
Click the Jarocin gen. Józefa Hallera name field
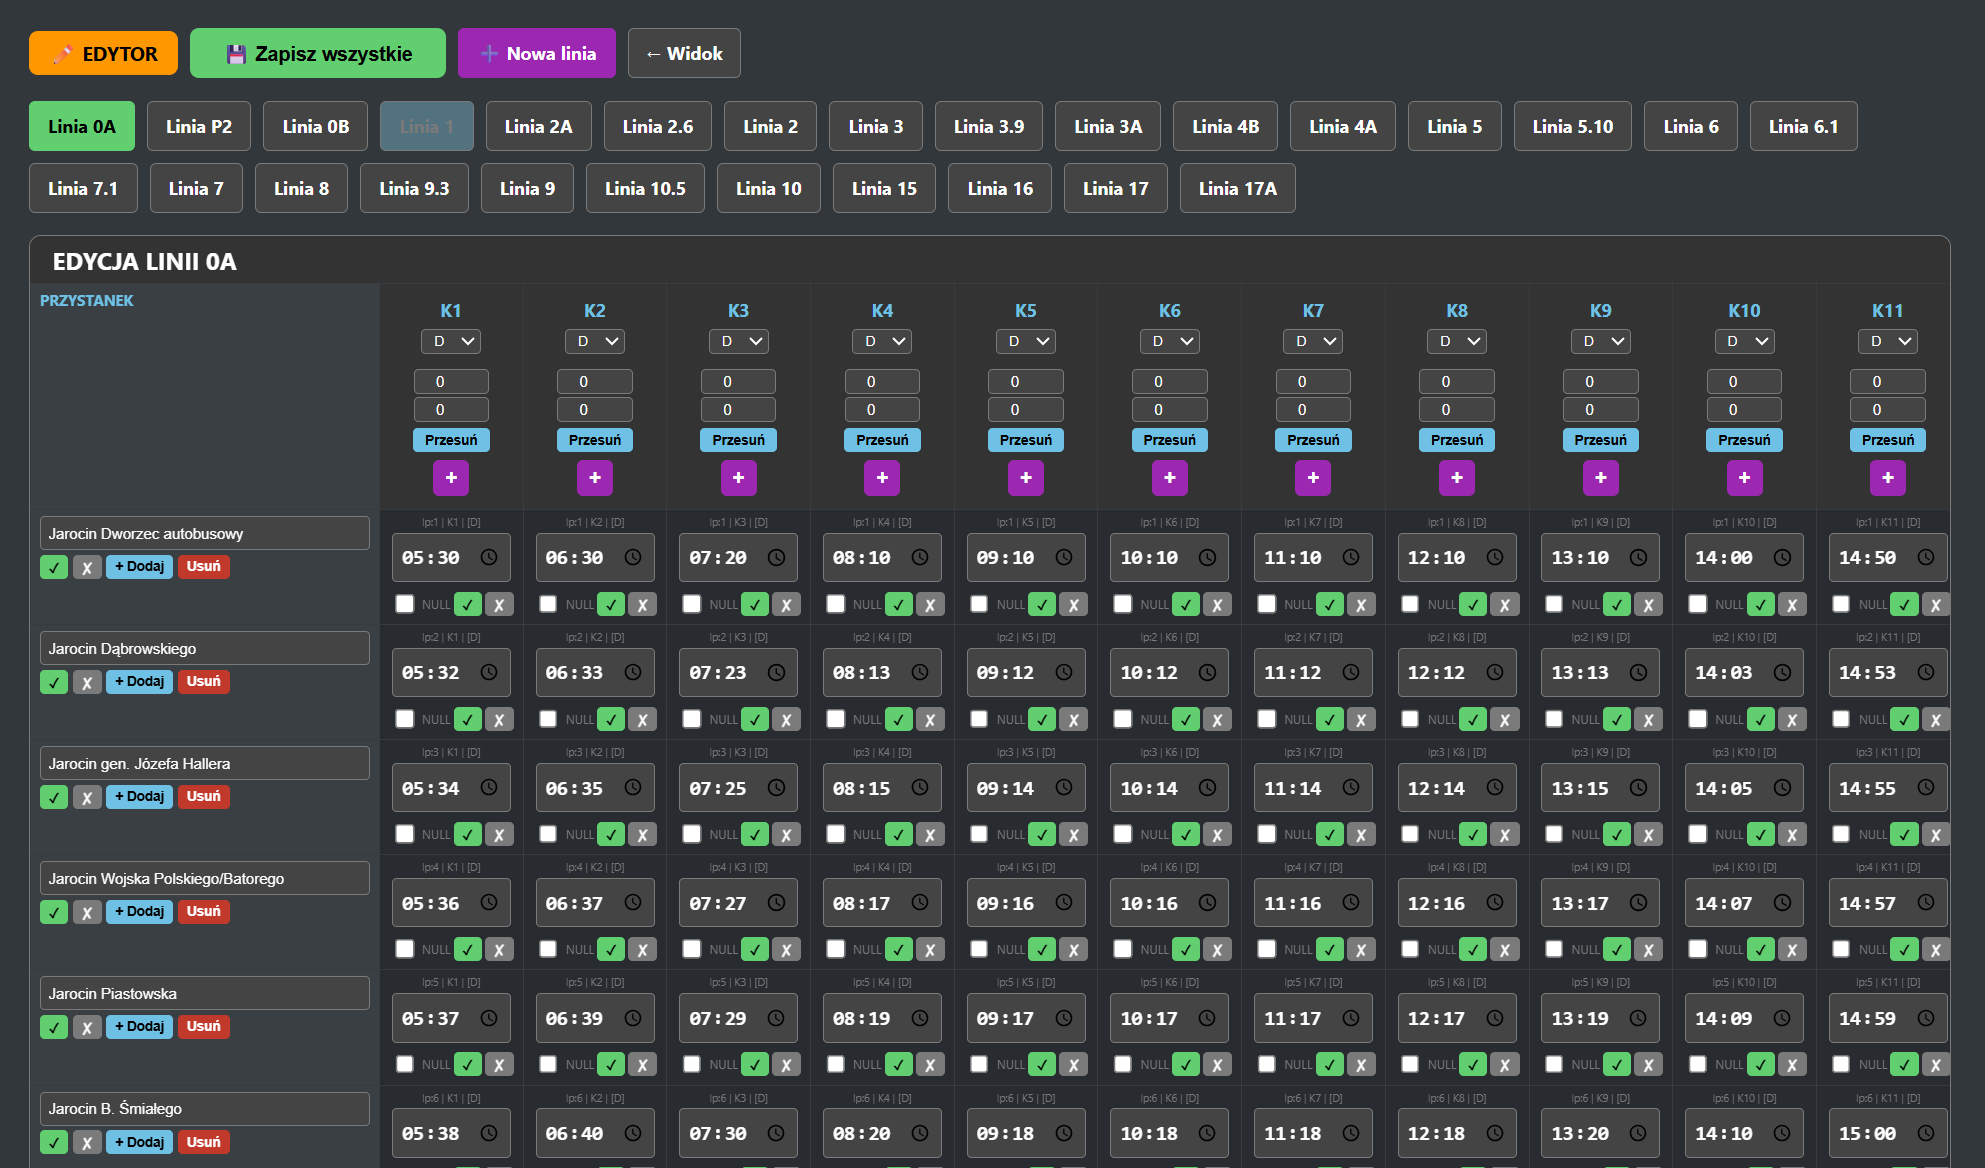(x=205, y=763)
